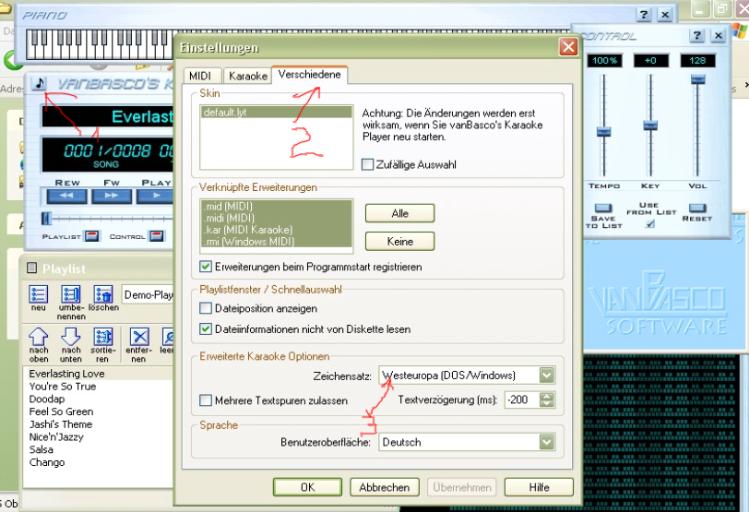Close the Einstellungen dialog
The image size is (749, 512).
568,47
